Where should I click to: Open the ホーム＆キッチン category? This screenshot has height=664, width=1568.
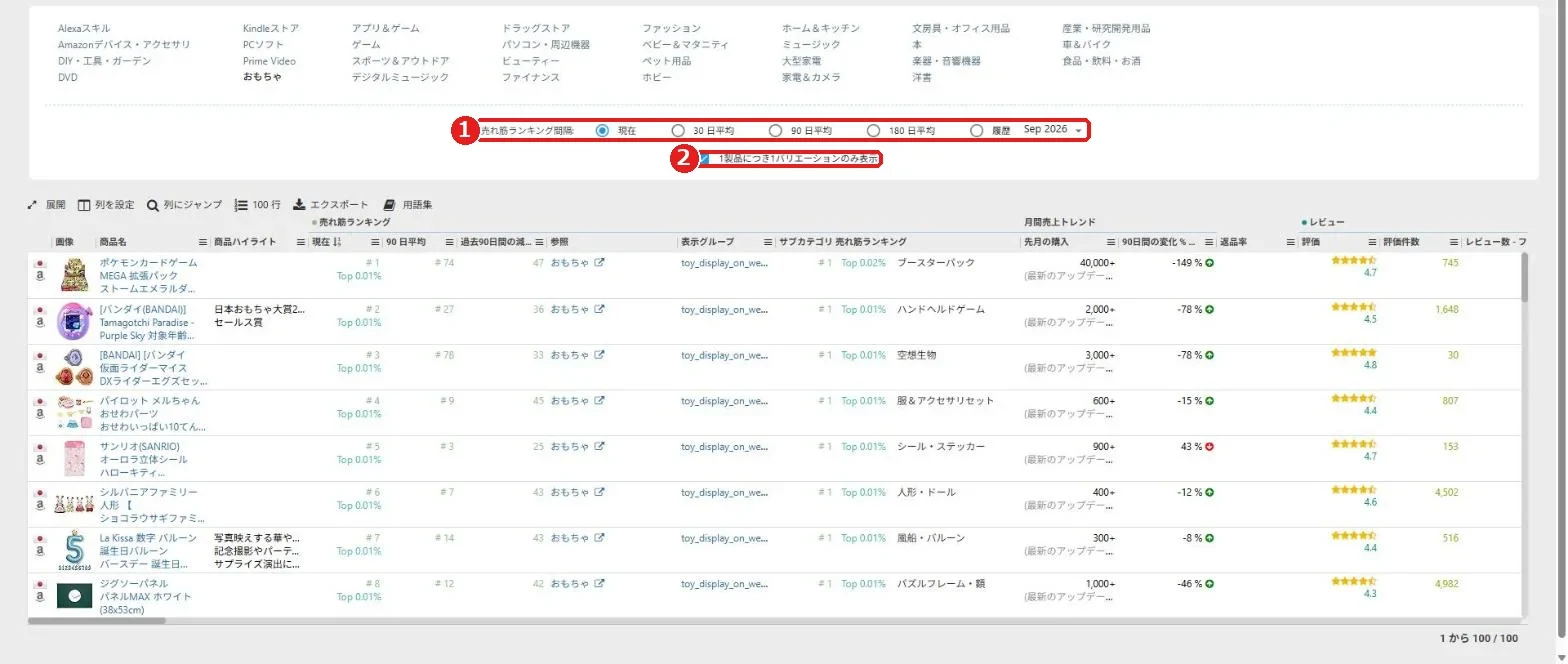(821, 29)
